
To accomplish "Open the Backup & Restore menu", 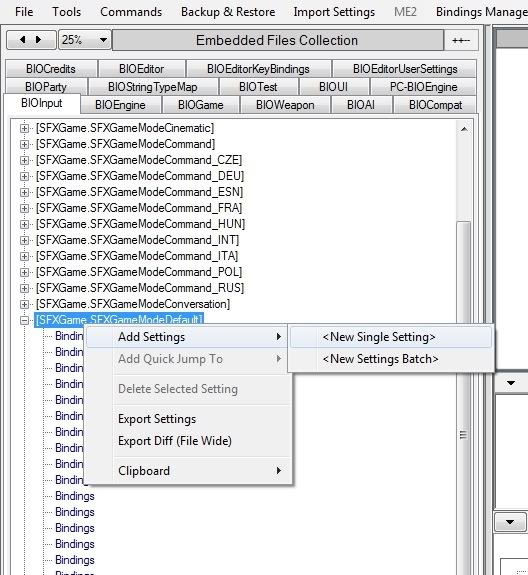I will tap(228, 12).
